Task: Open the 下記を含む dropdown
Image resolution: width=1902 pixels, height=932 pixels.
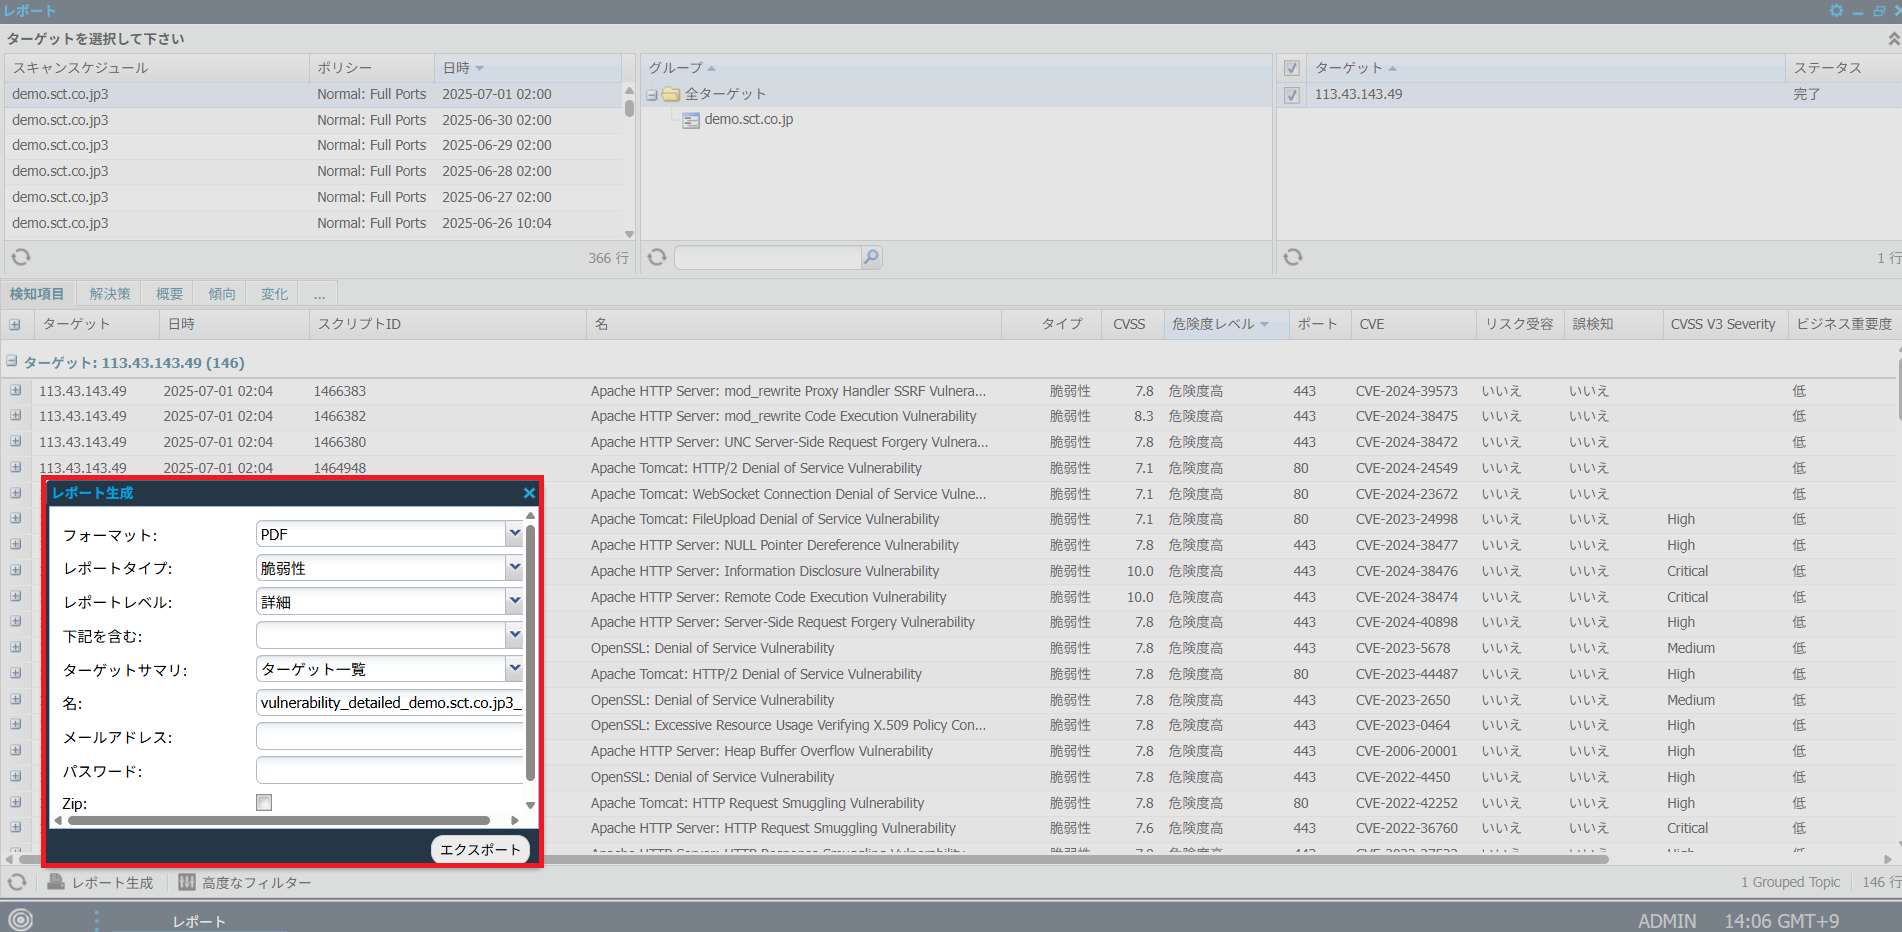Action: pyautogui.click(x=514, y=635)
